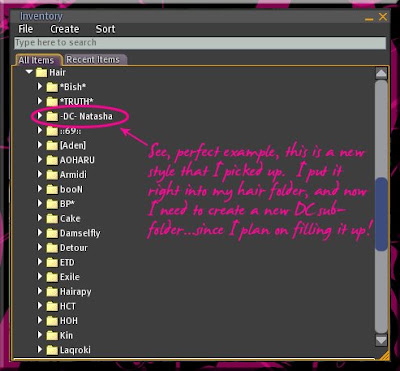The image size is (400, 371).
Task: Expand the HOH folder arrow
Action: click(x=40, y=321)
